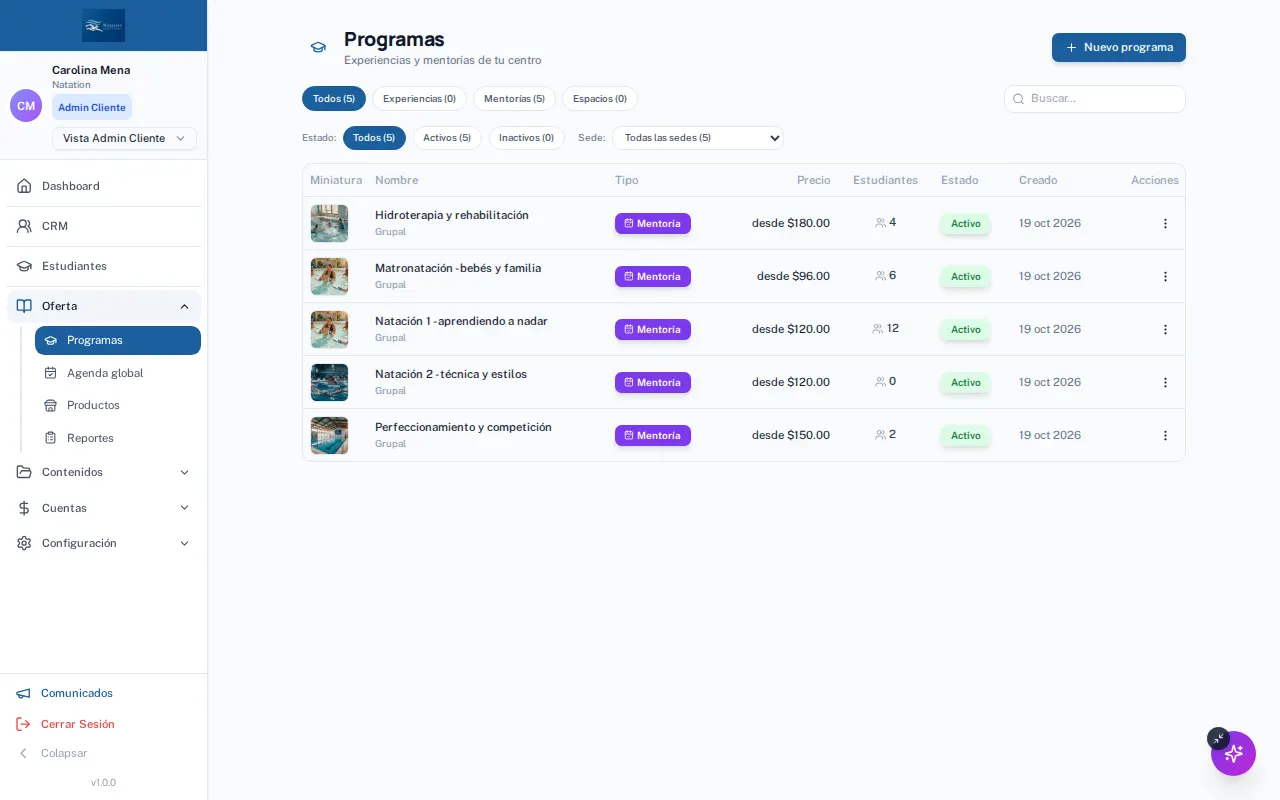
Task: Click into the Buscar search field
Action: pyautogui.click(x=1095, y=99)
